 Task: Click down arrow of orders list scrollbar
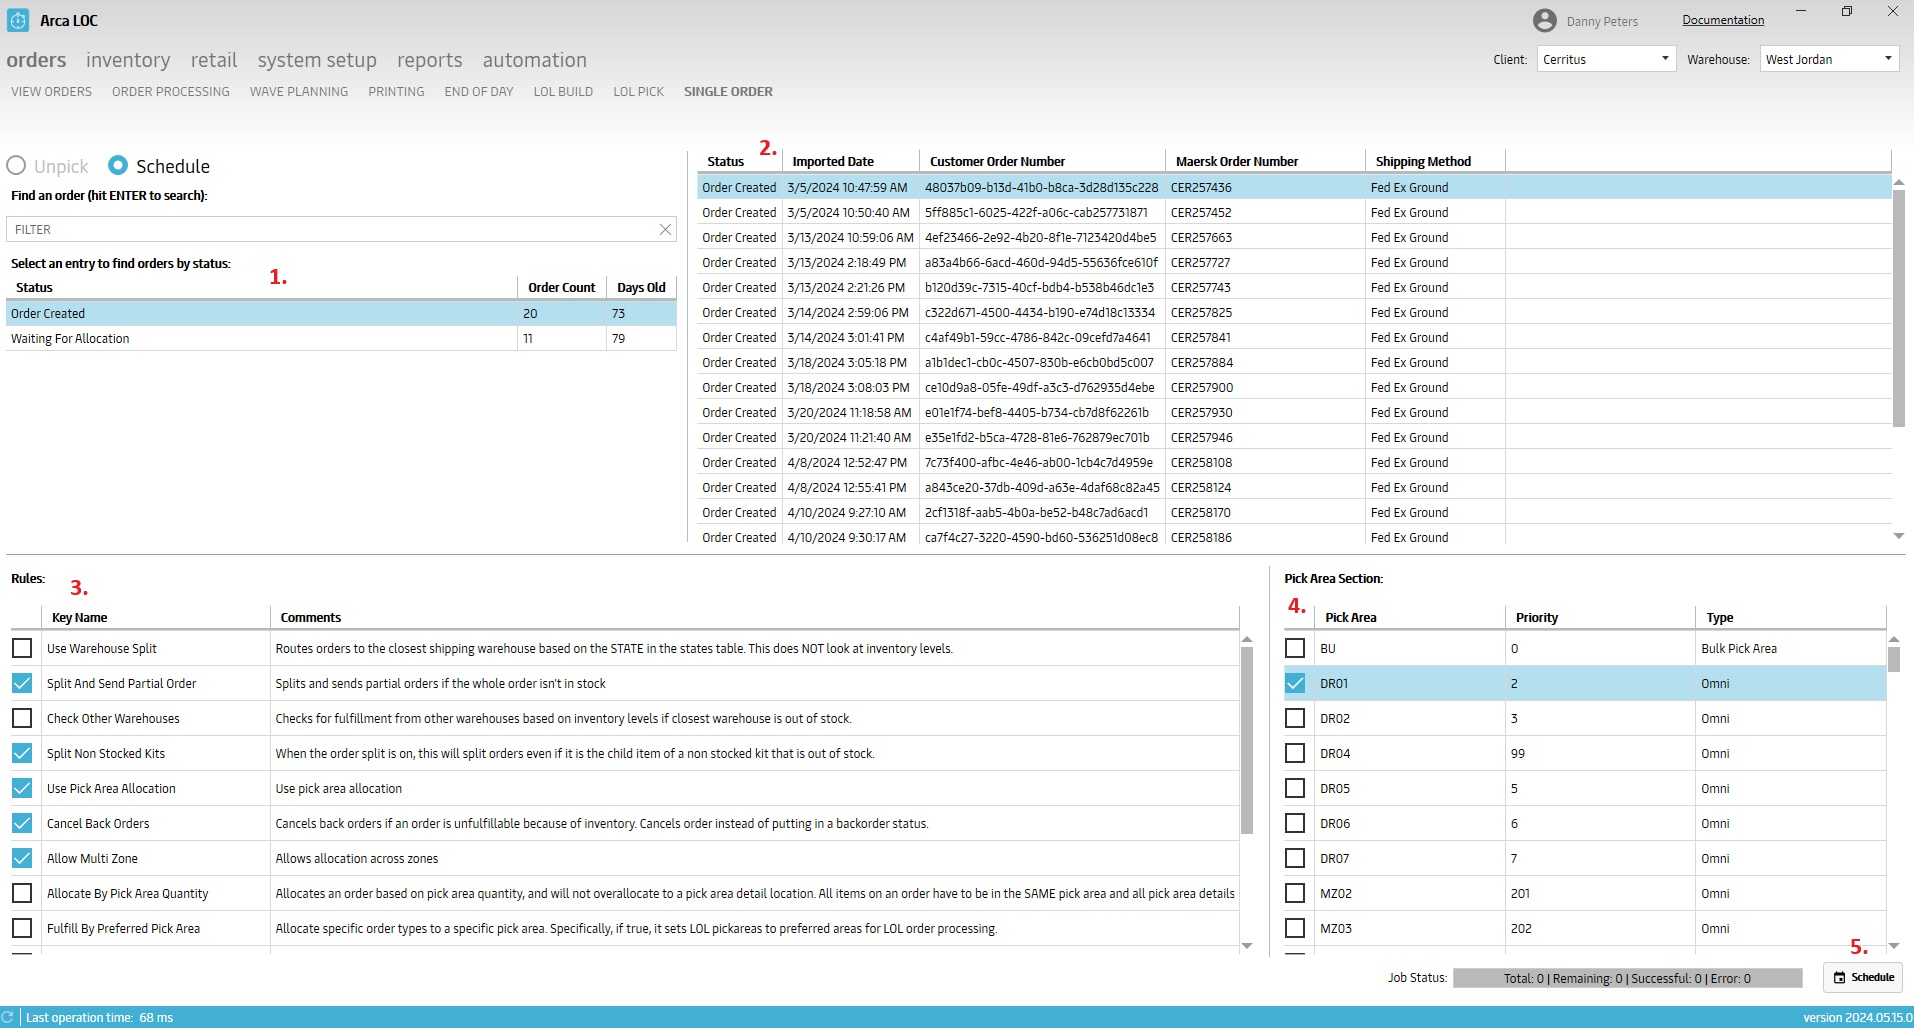pos(1899,537)
